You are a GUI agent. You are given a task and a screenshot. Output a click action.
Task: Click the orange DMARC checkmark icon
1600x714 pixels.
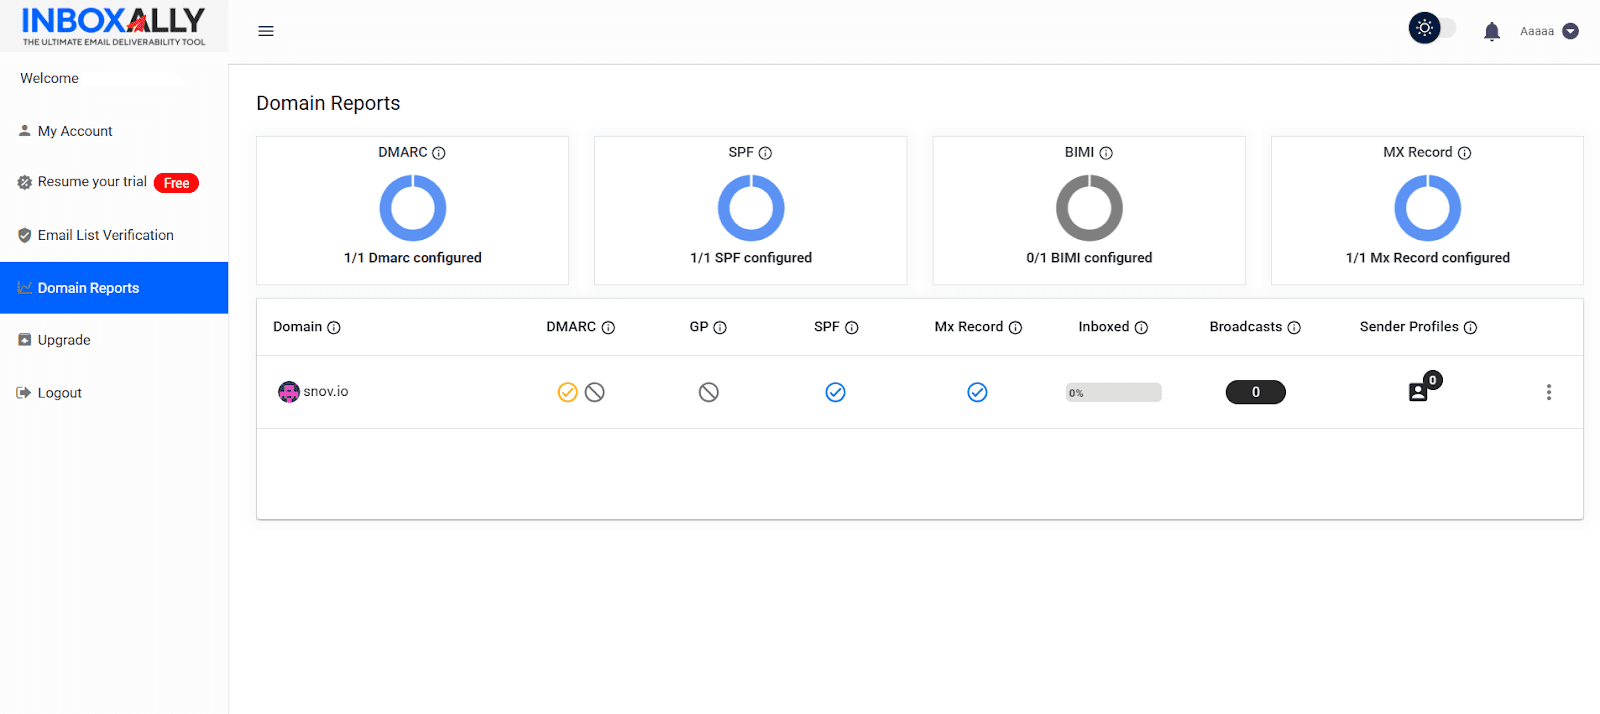pyautogui.click(x=567, y=392)
